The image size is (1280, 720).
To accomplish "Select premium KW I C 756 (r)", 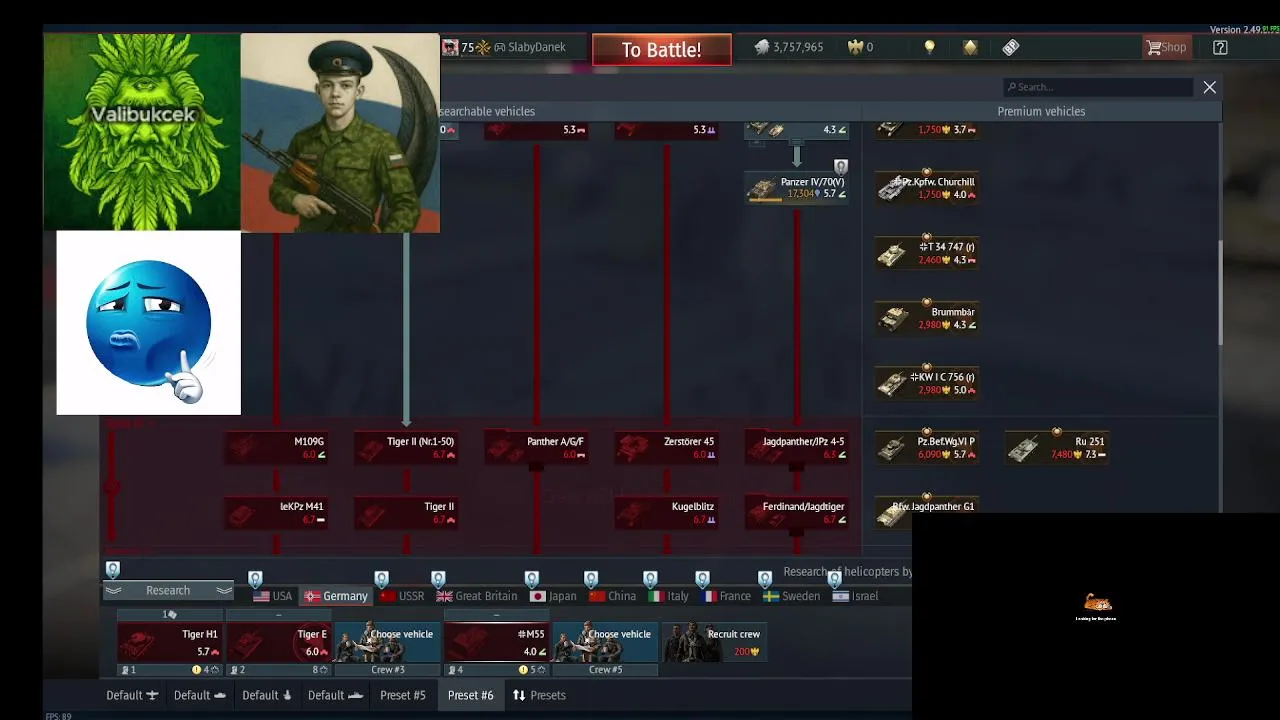I will (x=927, y=383).
